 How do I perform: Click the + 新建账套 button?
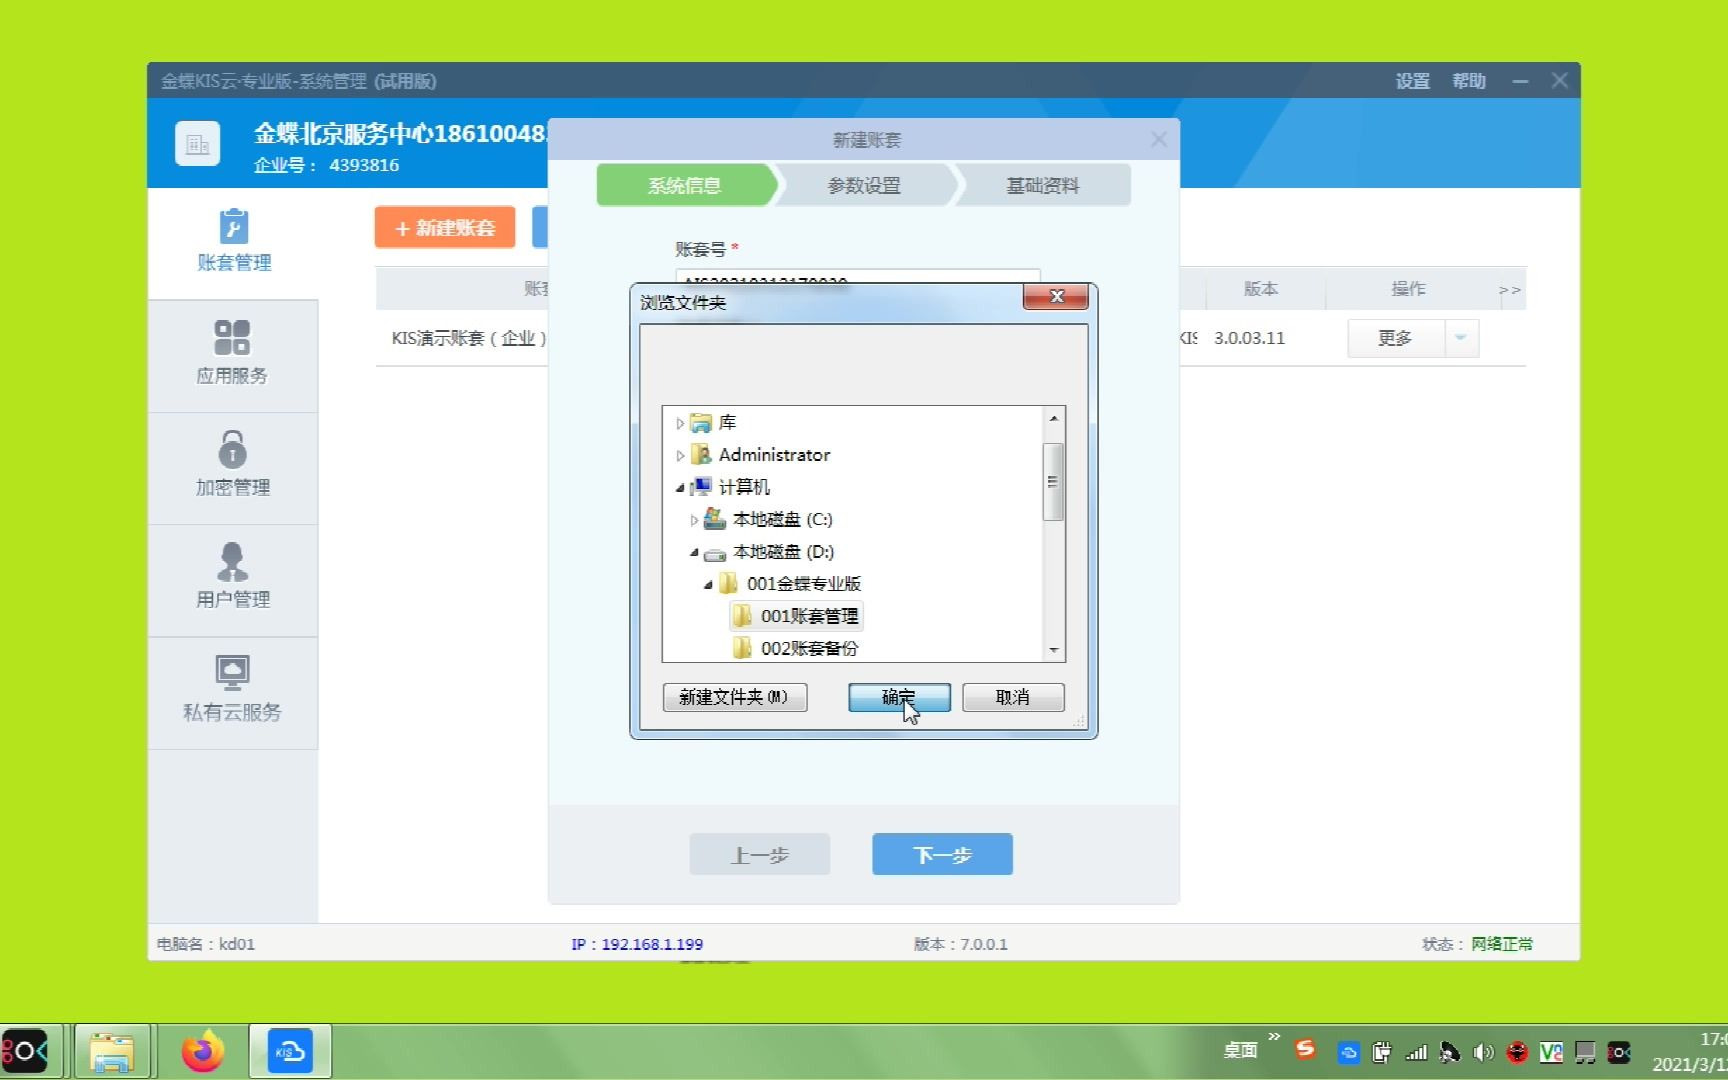(445, 227)
